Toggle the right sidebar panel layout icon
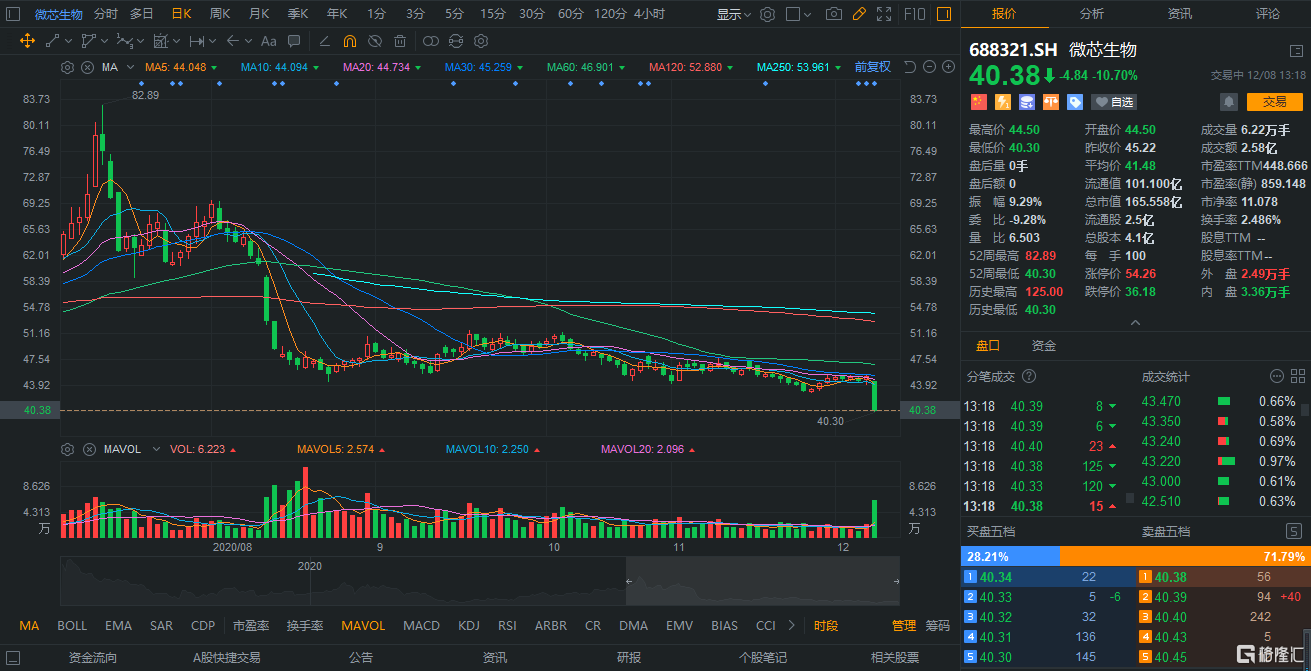 tap(944, 14)
